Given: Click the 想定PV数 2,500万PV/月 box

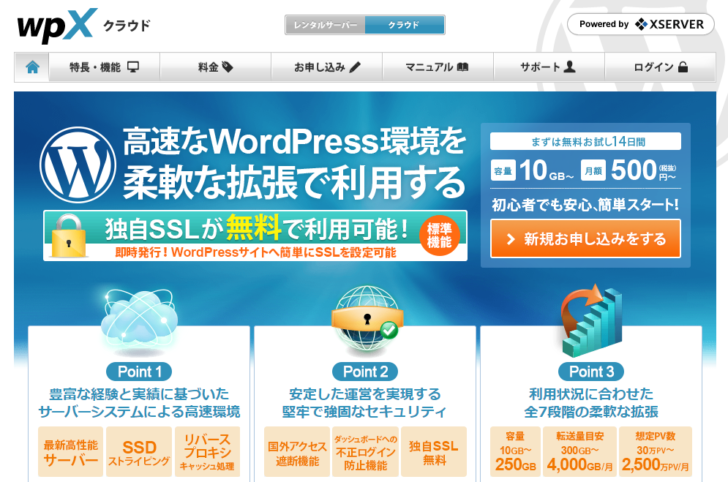Looking at the screenshot, I should point(656,452).
